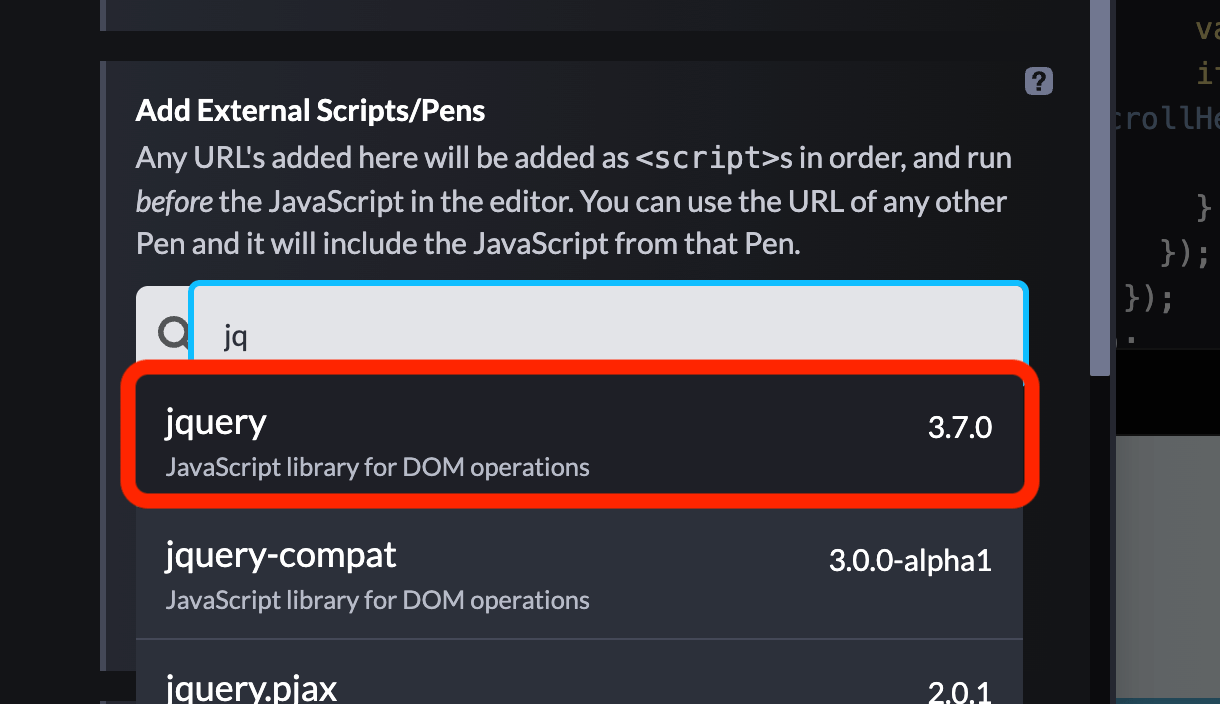Click the jquery description text
Screen dimensions: 1220x704
click(378, 467)
